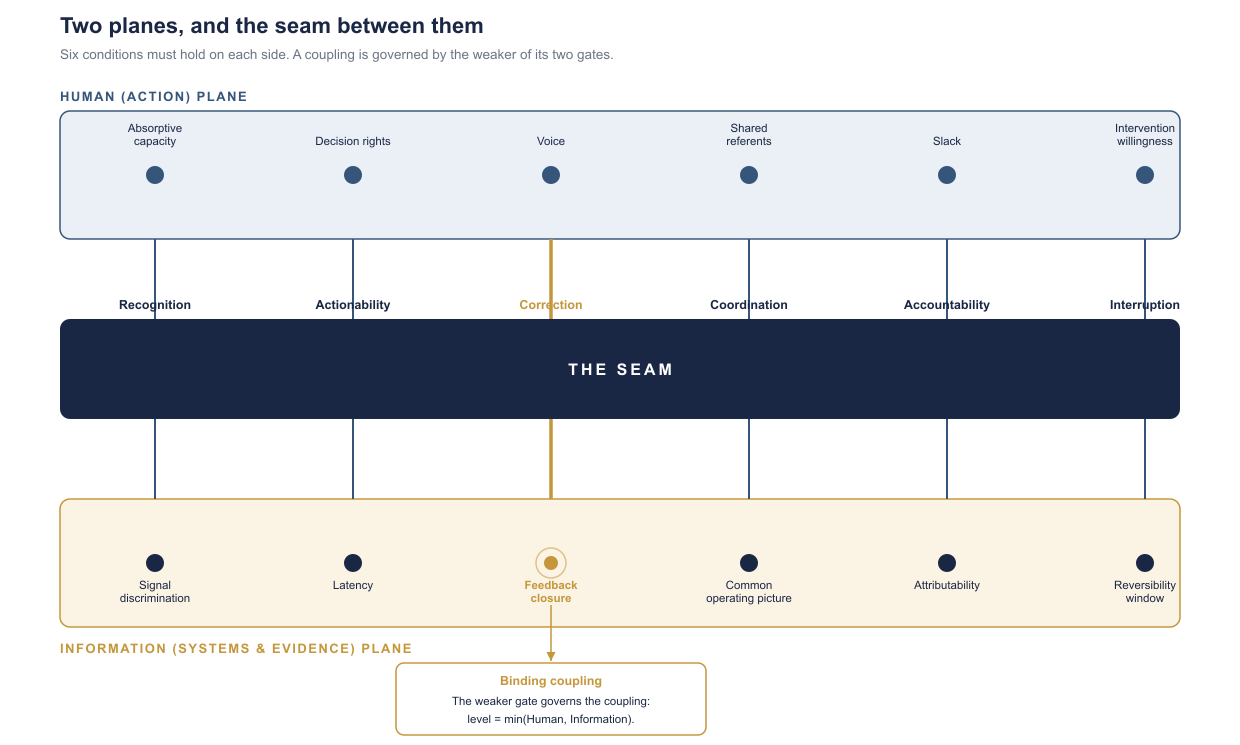Click the Slack node dot

[x=947, y=175]
